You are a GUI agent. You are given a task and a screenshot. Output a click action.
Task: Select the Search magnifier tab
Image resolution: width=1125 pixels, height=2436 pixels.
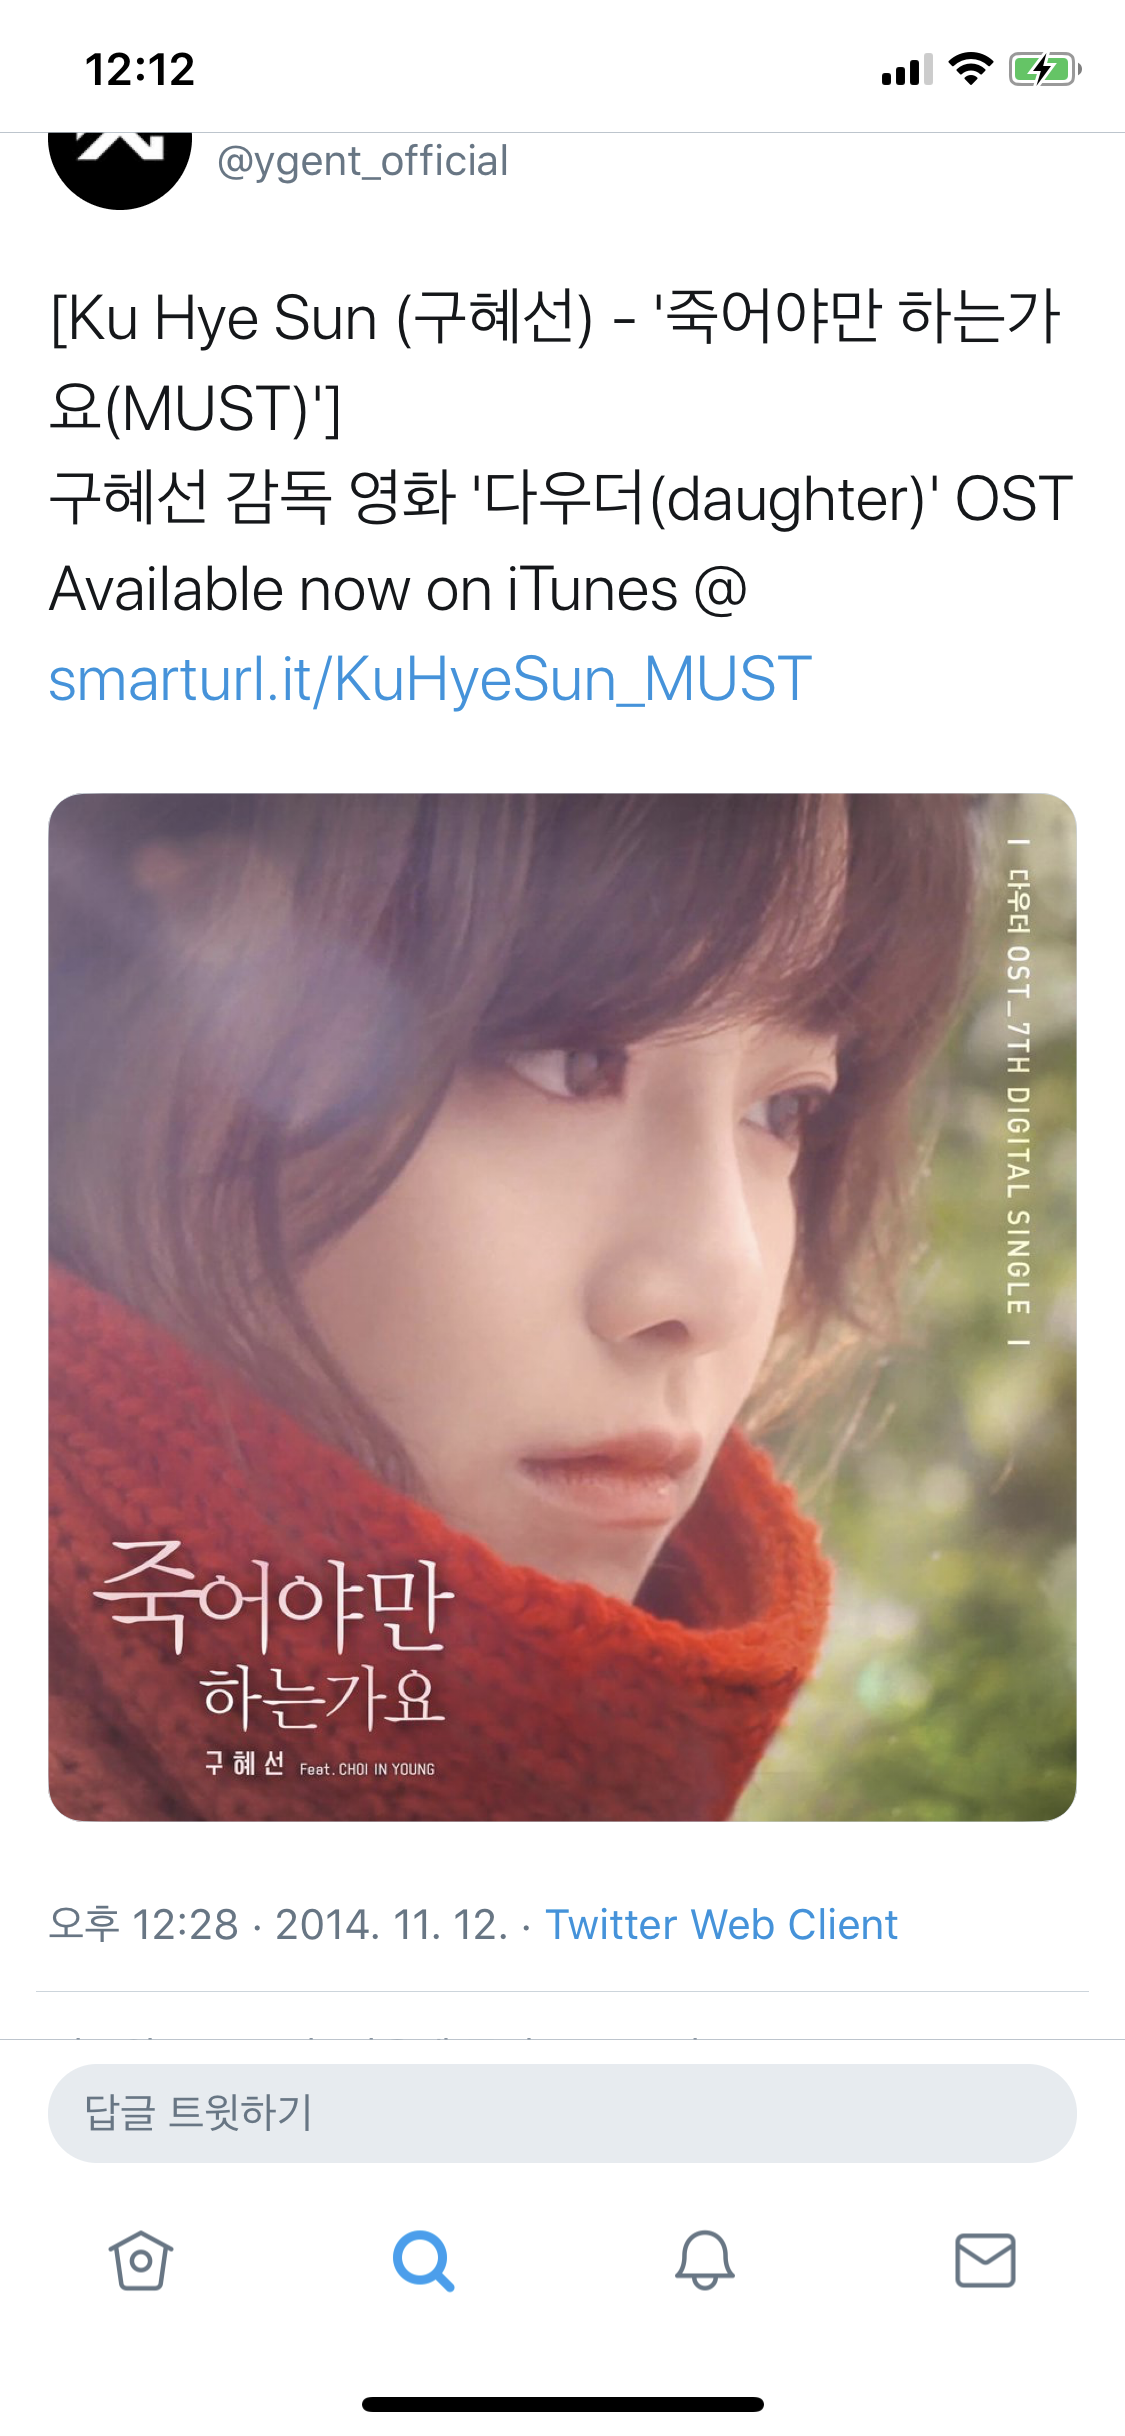click(x=423, y=2260)
